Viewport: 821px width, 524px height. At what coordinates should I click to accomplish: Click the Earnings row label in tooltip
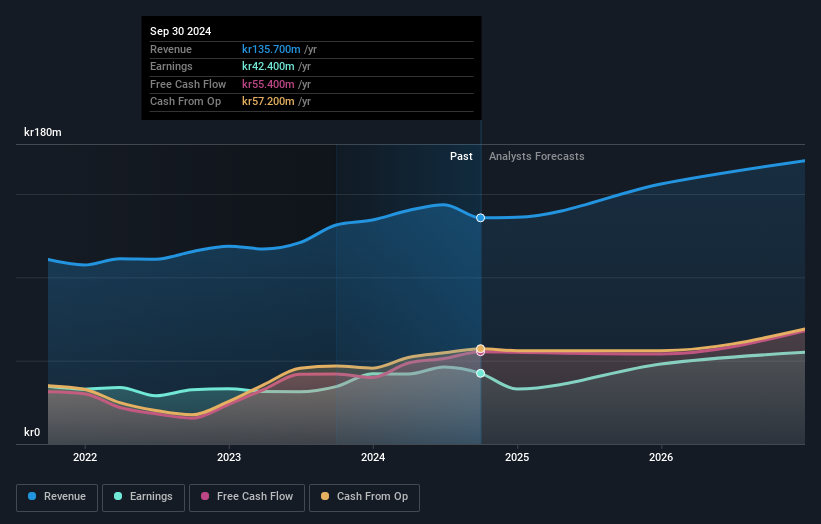pyautogui.click(x=171, y=66)
